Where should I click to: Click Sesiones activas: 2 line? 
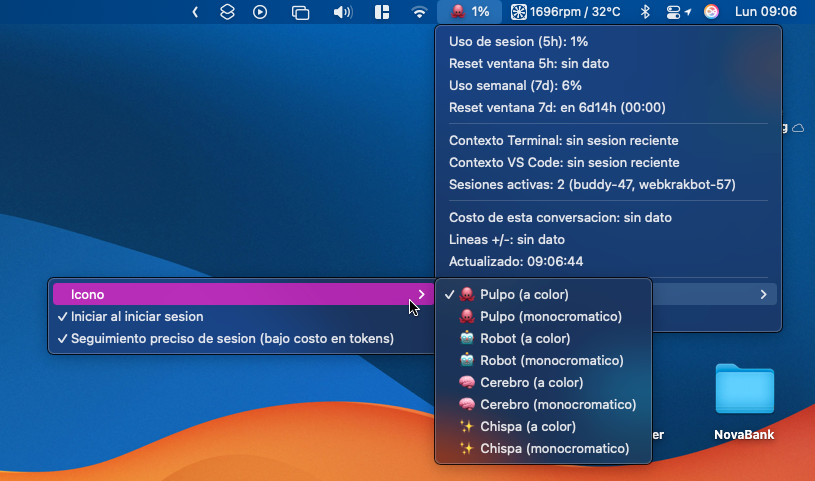click(592, 185)
